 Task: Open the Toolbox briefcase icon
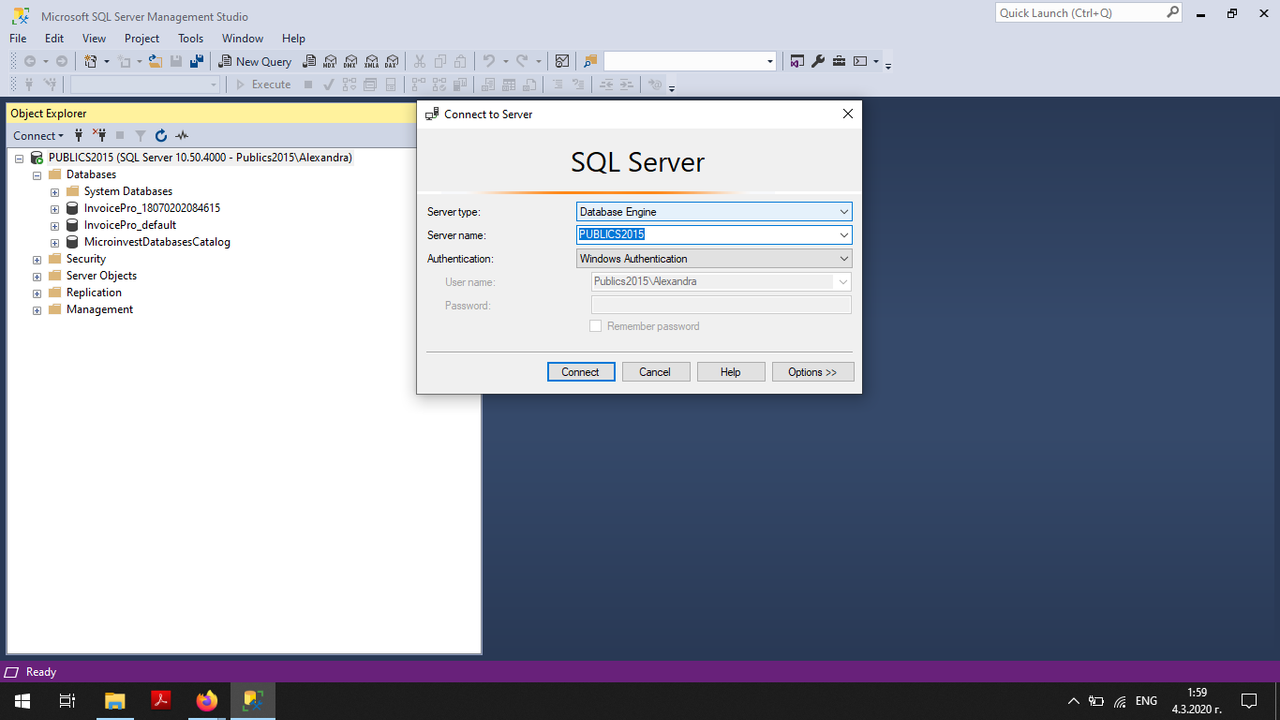click(839, 61)
